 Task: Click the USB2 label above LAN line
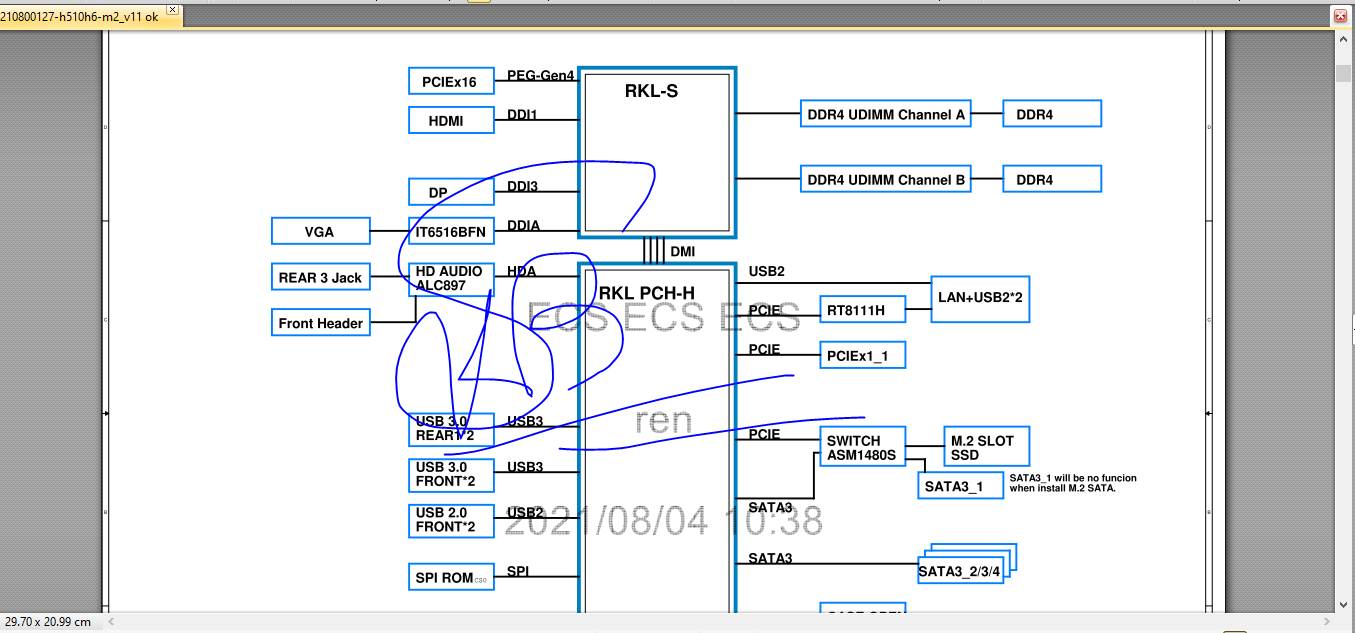point(766,271)
